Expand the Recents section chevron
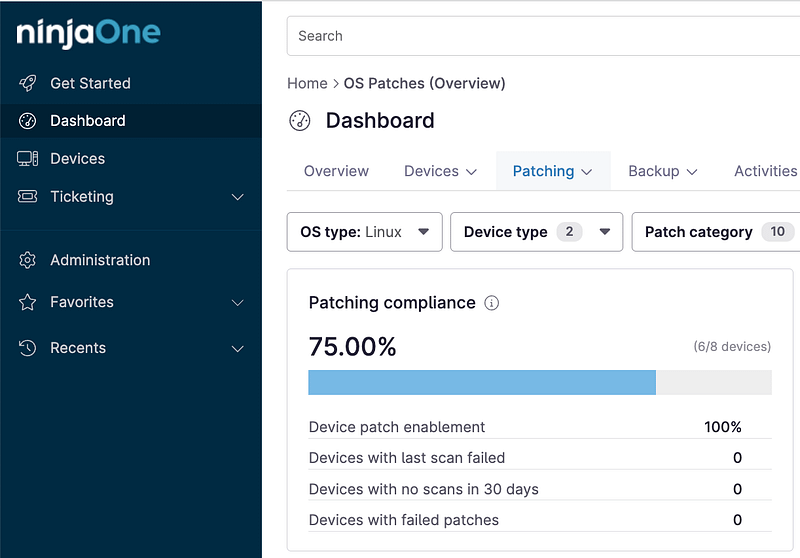Viewport: 800px width, 558px height. tap(237, 349)
